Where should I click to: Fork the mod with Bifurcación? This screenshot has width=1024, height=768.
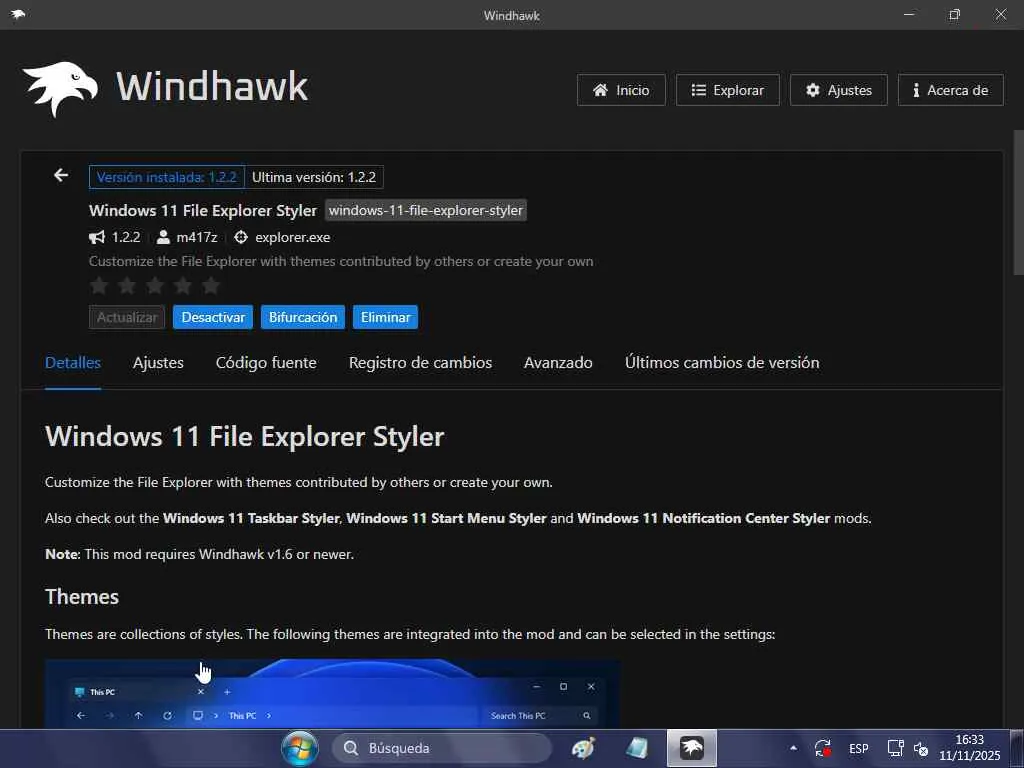[303, 317]
